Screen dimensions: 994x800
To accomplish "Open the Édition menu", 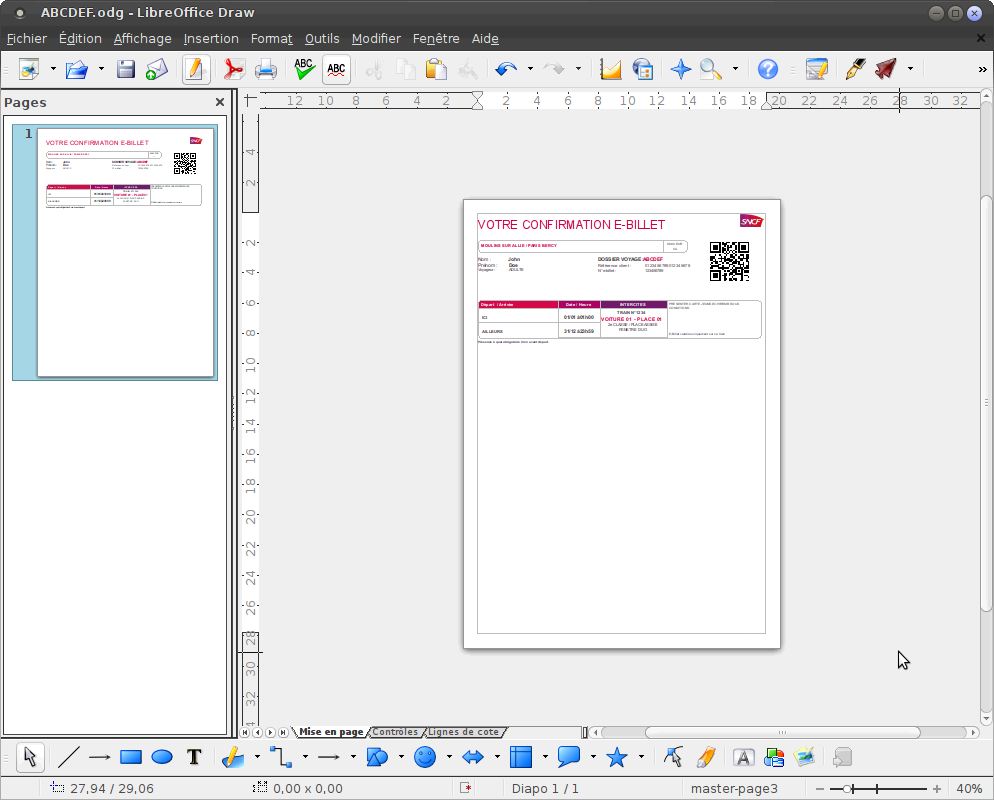I will point(80,39).
